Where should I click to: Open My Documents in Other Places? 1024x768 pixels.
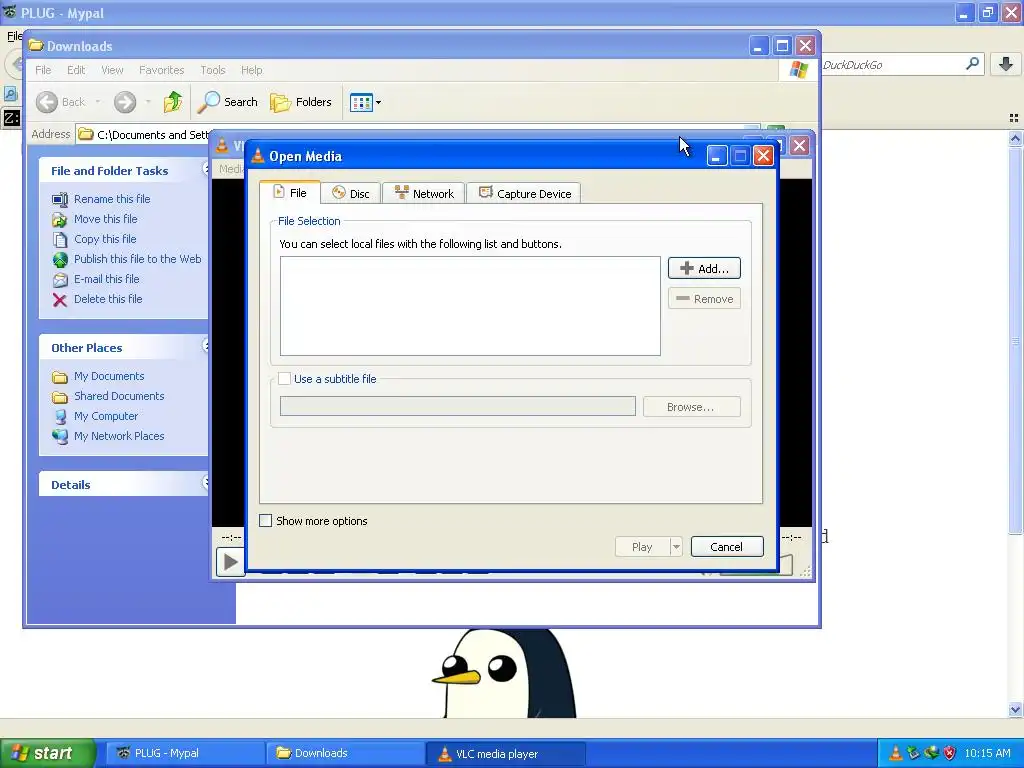pyautogui.click(x=108, y=376)
